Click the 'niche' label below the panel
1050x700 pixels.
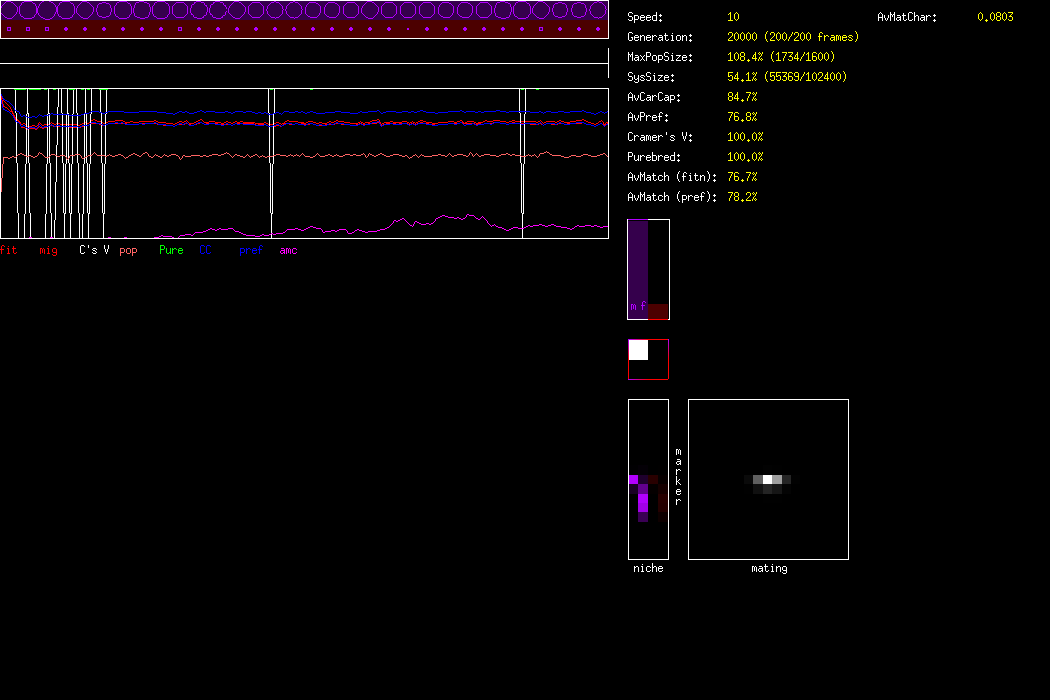tap(648, 568)
